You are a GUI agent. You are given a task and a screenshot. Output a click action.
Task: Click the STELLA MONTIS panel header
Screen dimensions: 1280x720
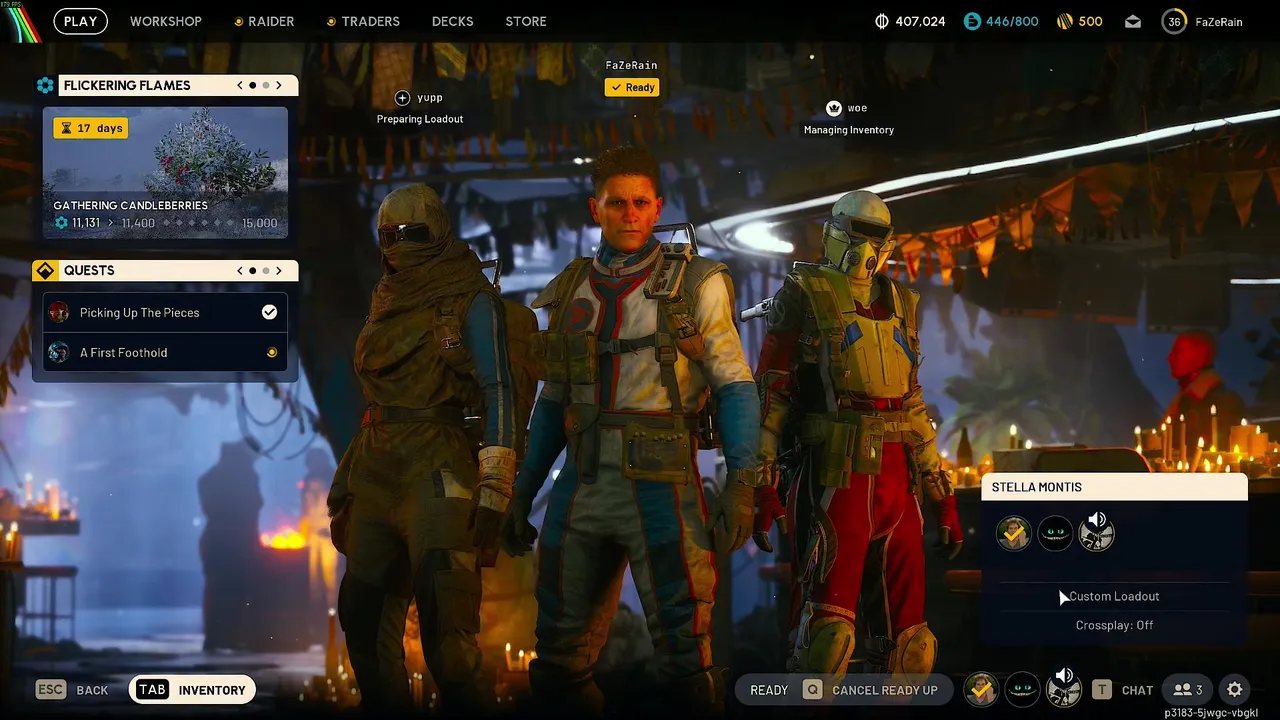[x=1114, y=487]
